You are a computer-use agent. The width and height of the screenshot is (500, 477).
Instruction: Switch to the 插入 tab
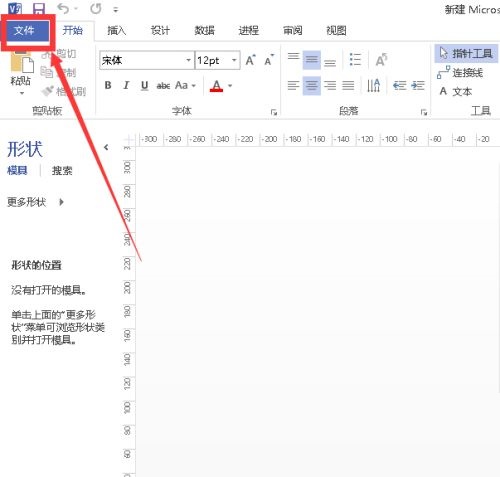(x=117, y=30)
